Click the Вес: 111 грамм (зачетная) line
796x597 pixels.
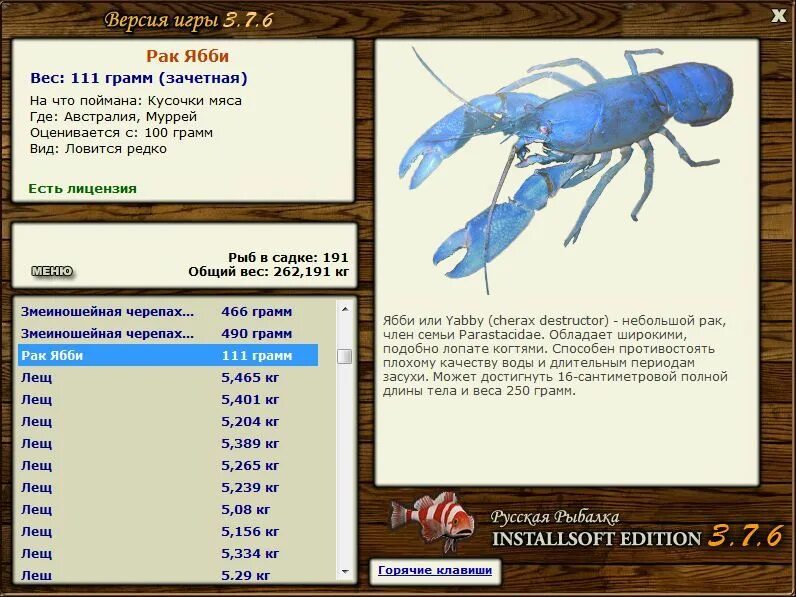[x=139, y=78]
